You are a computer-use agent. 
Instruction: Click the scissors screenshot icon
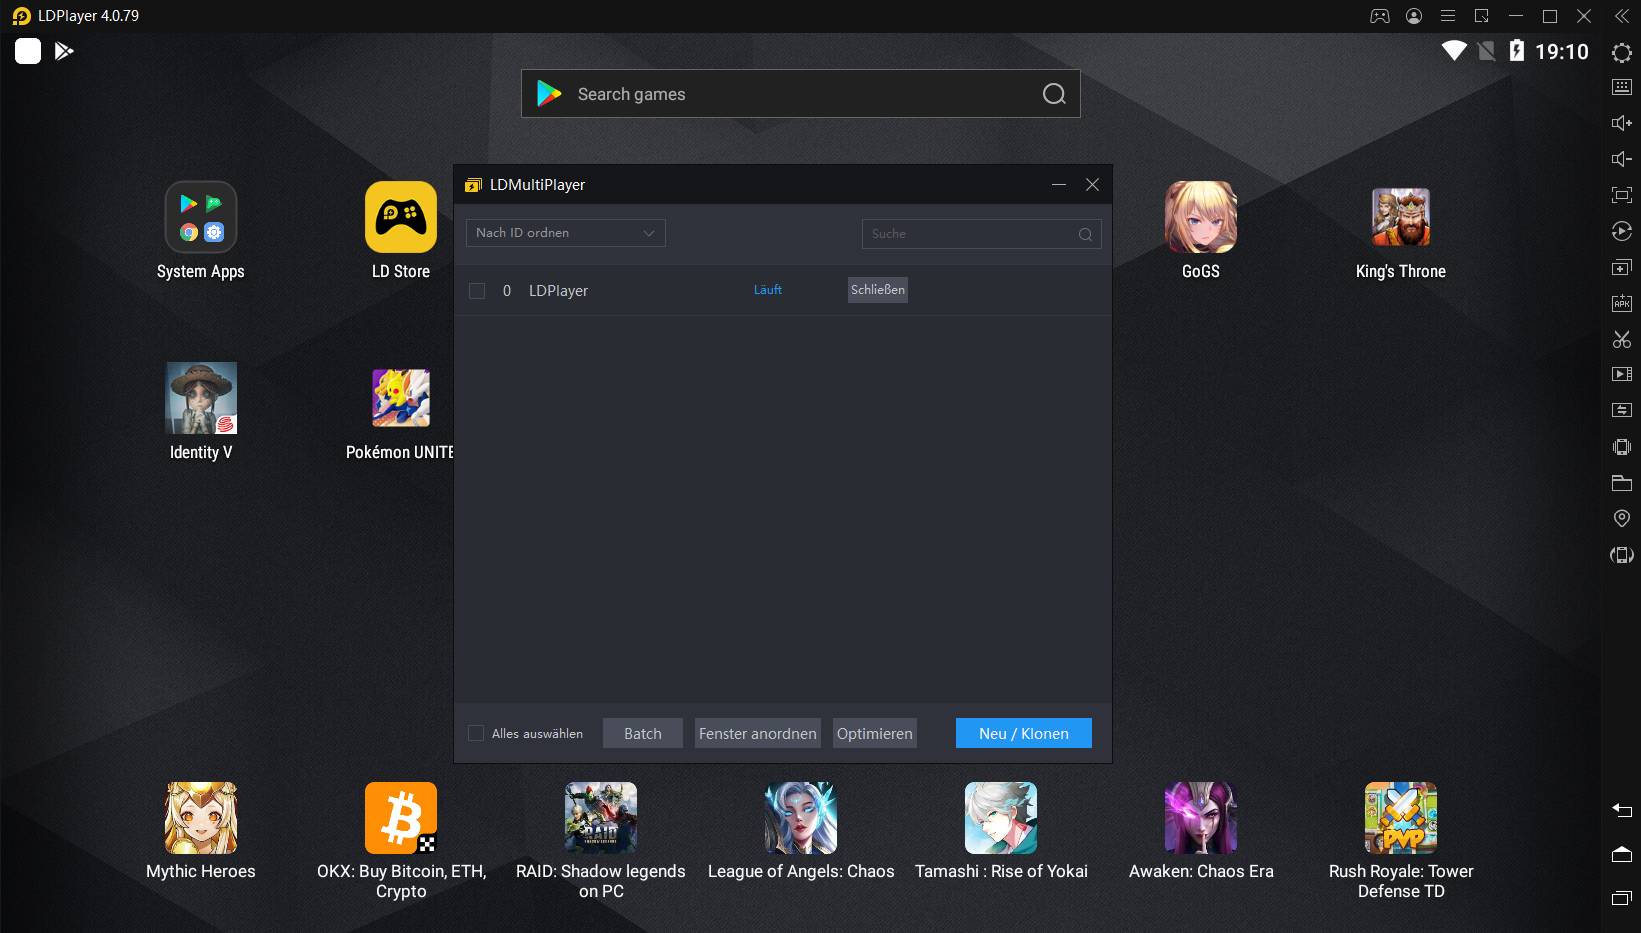(x=1622, y=339)
